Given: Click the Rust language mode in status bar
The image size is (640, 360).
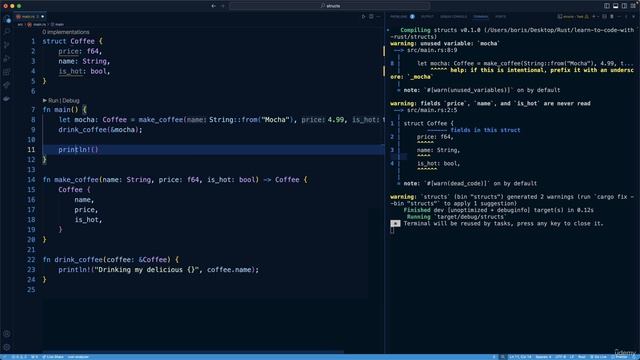Looking at the screenshot, I should (582, 357).
